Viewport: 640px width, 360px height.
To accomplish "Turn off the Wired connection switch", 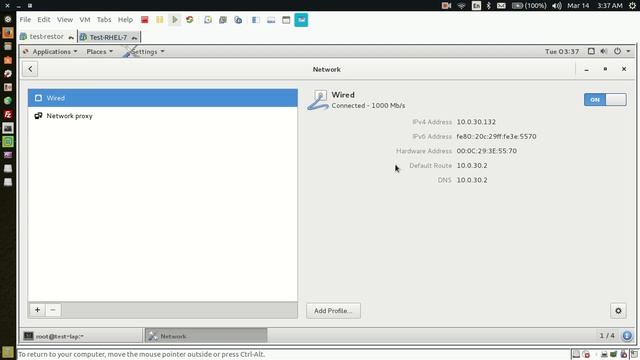I will pos(605,100).
